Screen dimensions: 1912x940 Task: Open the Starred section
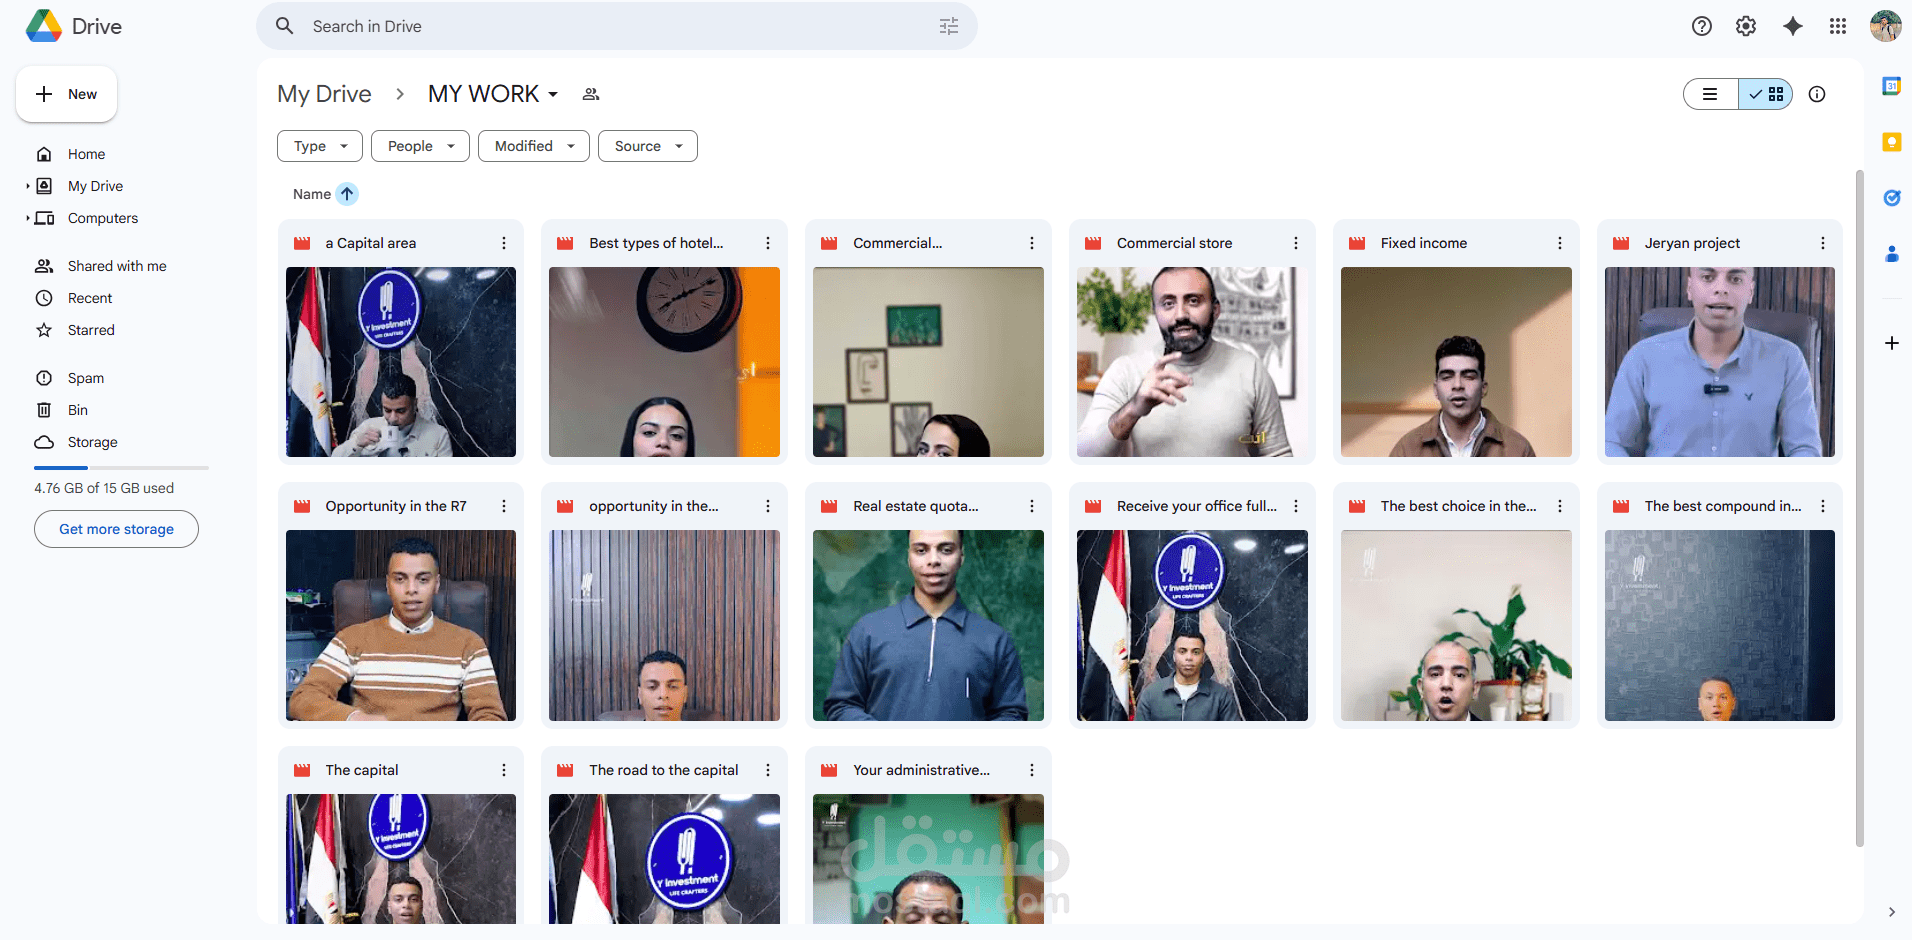(90, 330)
